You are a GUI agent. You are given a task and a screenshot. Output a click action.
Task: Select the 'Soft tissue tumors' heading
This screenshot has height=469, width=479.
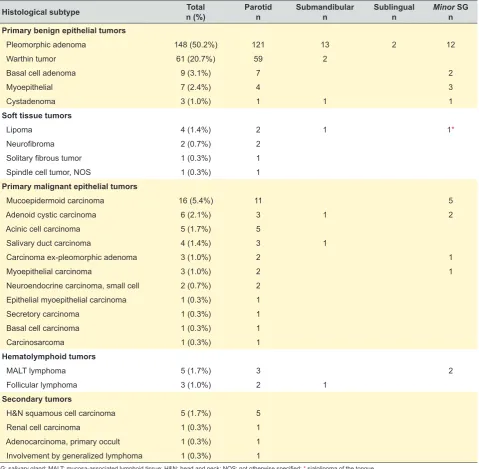click(x=37, y=116)
